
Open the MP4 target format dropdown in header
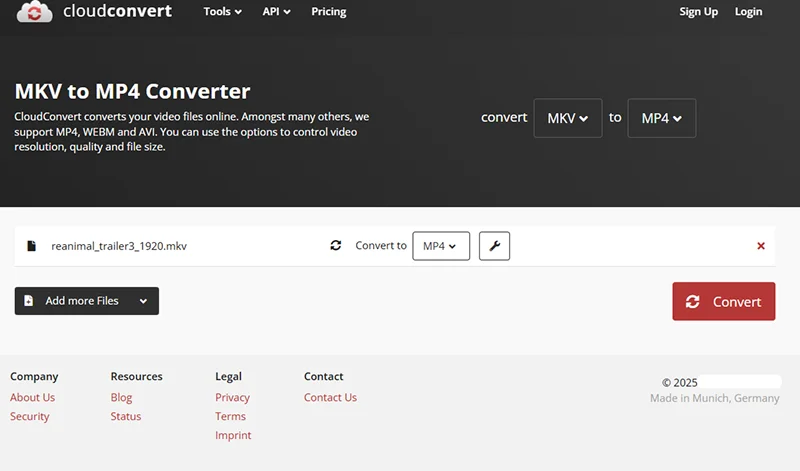pyautogui.click(x=661, y=118)
